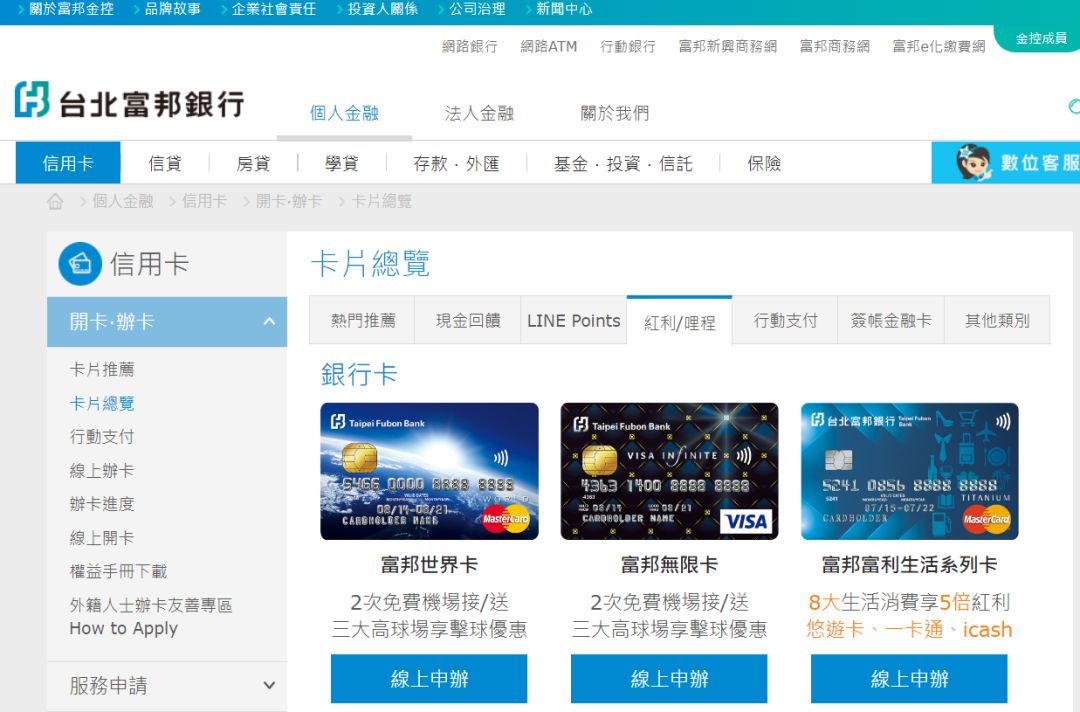
Task: Click the credit card icon beside 信用卡 sidebar header
Action: tap(79, 263)
